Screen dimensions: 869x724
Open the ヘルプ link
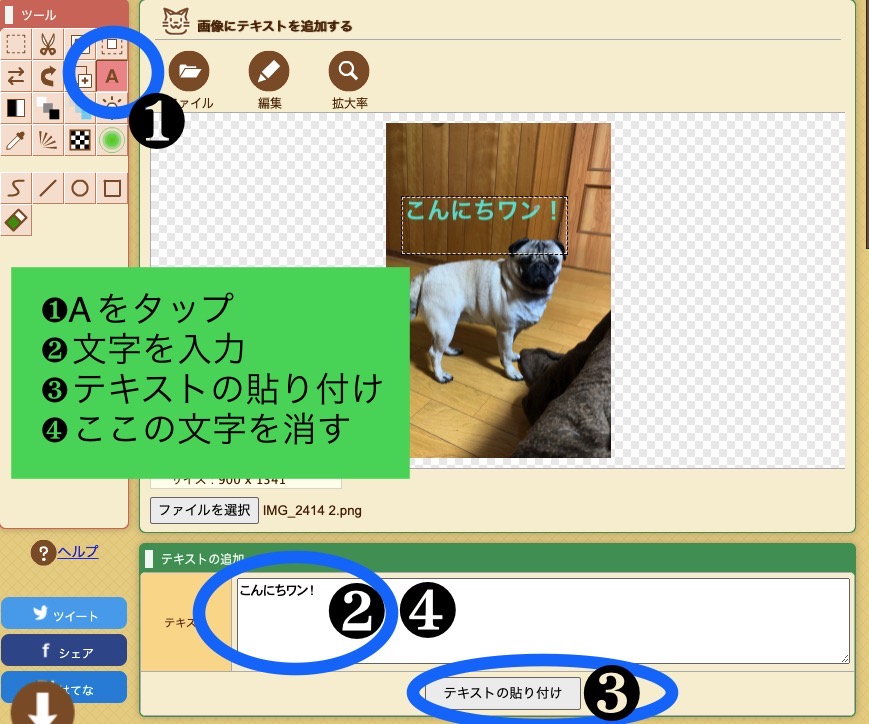(x=77, y=551)
